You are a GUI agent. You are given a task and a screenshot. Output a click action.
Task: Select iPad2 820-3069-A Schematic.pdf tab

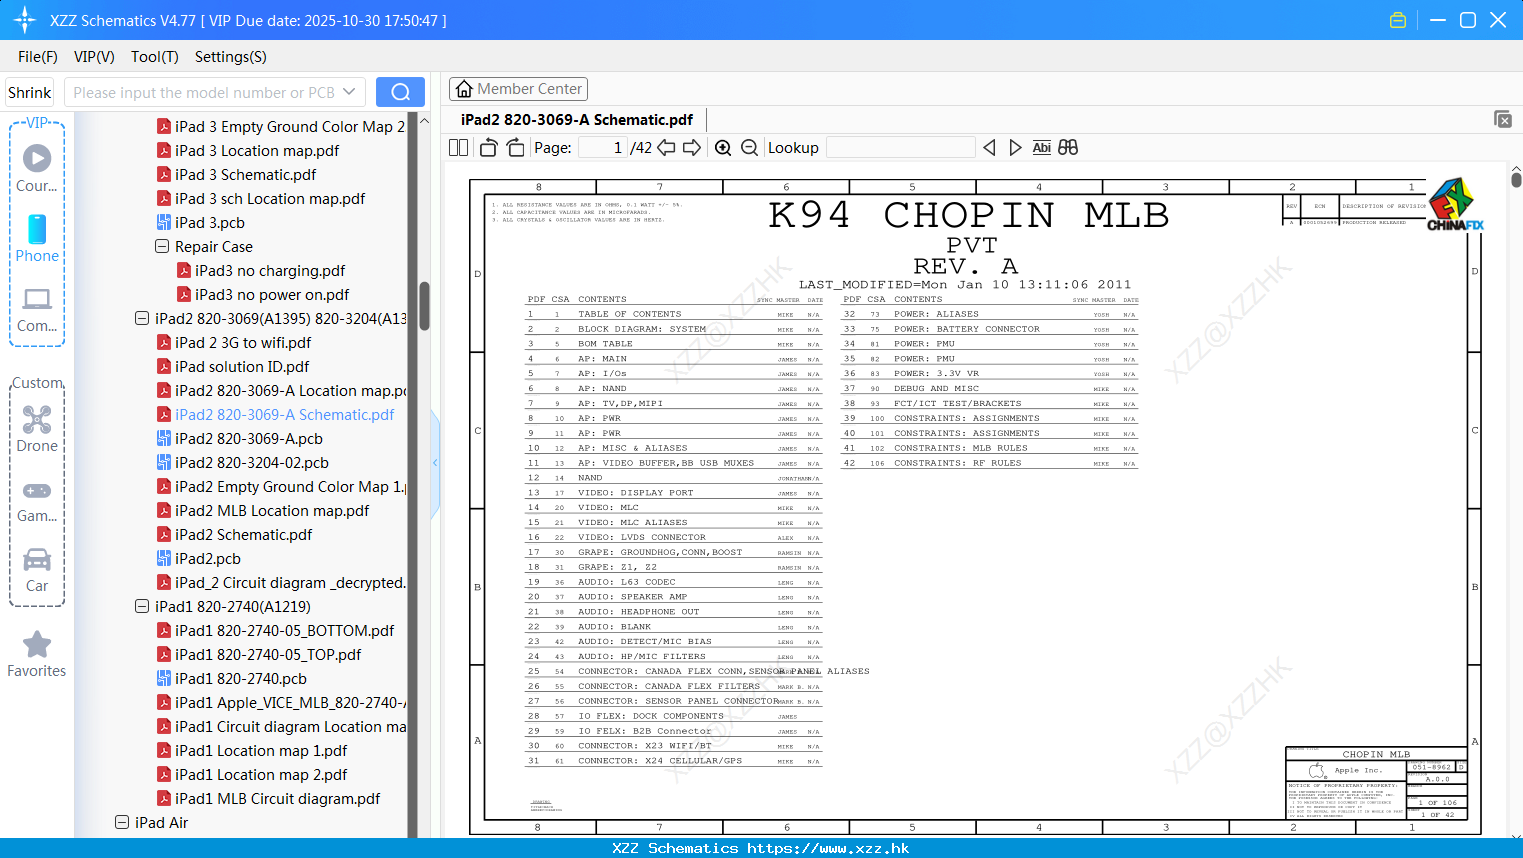click(x=577, y=119)
